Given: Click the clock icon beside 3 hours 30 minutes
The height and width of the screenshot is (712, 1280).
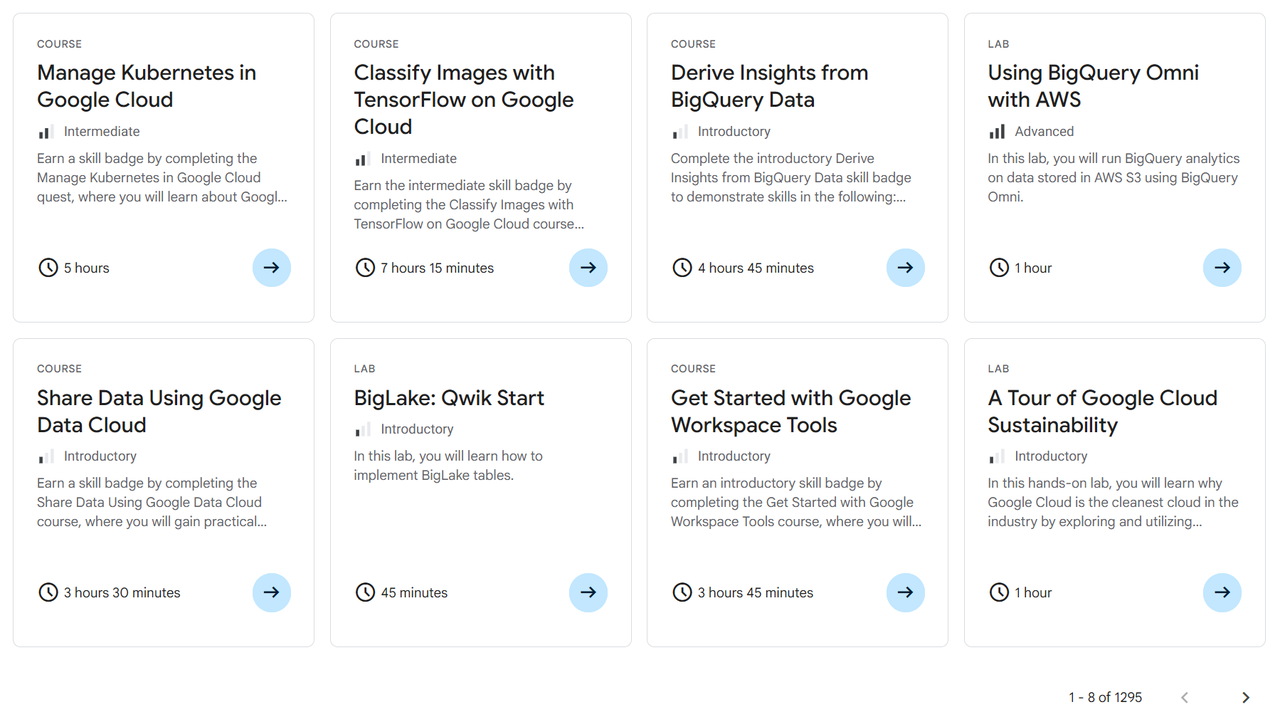Looking at the screenshot, I should (x=48, y=593).
